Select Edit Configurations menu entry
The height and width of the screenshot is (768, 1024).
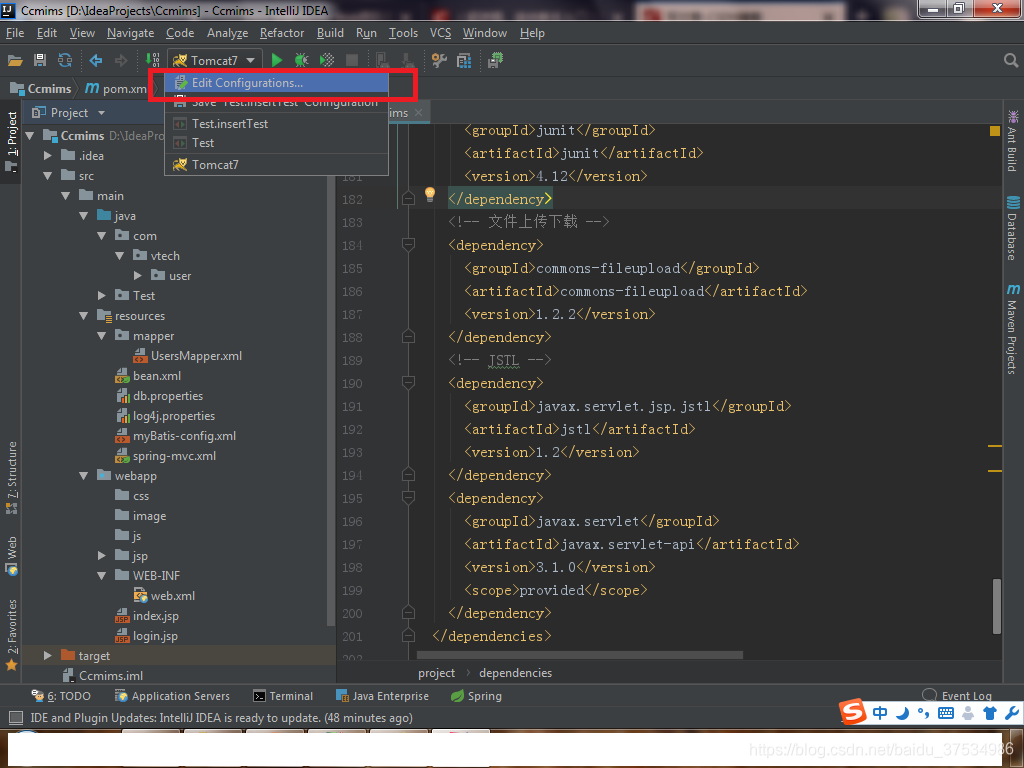pyautogui.click(x=276, y=83)
